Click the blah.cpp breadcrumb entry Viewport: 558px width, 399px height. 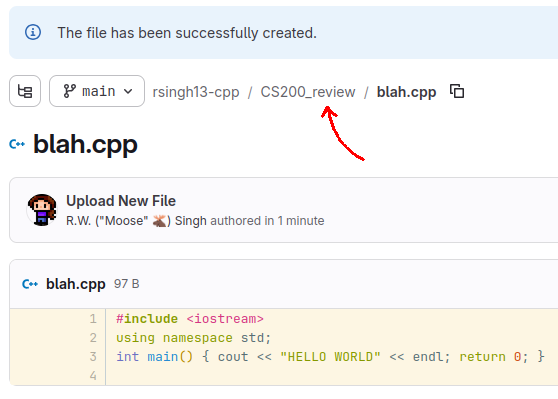pos(406,92)
